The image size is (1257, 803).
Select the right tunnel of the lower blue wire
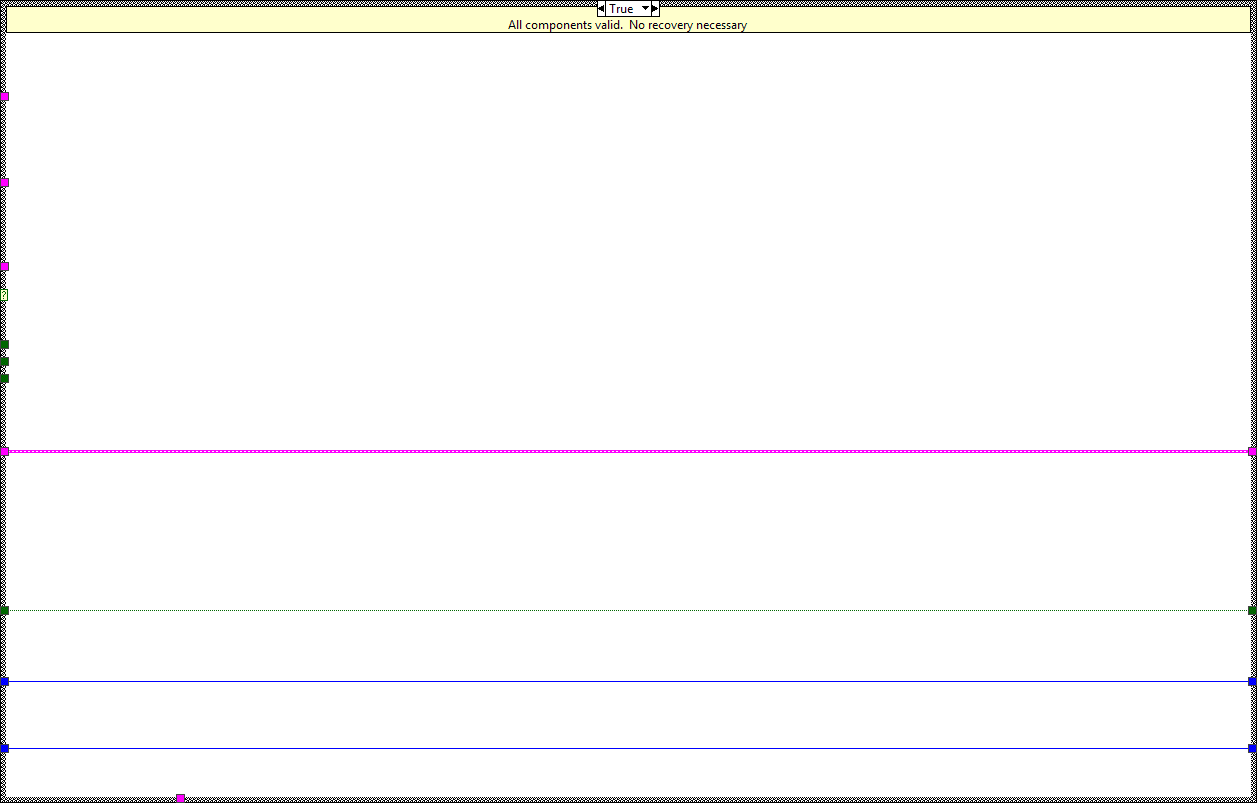pyautogui.click(x=1251, y=748)
